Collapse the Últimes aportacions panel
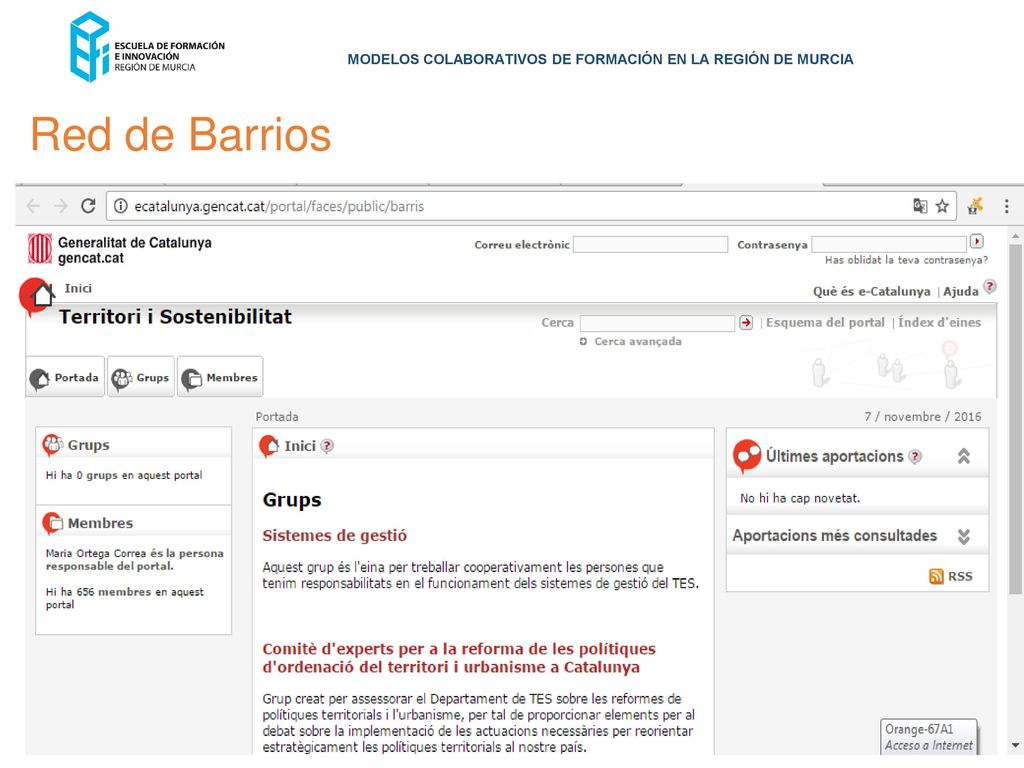 click(x=963, y=456)
